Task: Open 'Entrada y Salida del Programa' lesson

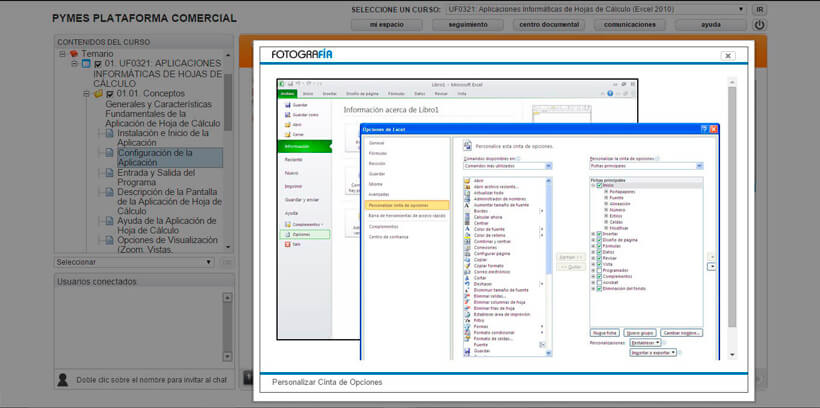Action: pos(156,177)
